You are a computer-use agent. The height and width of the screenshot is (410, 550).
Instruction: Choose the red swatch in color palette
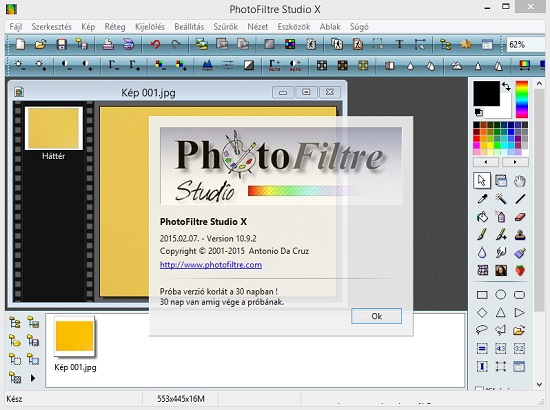coord(476,138)
